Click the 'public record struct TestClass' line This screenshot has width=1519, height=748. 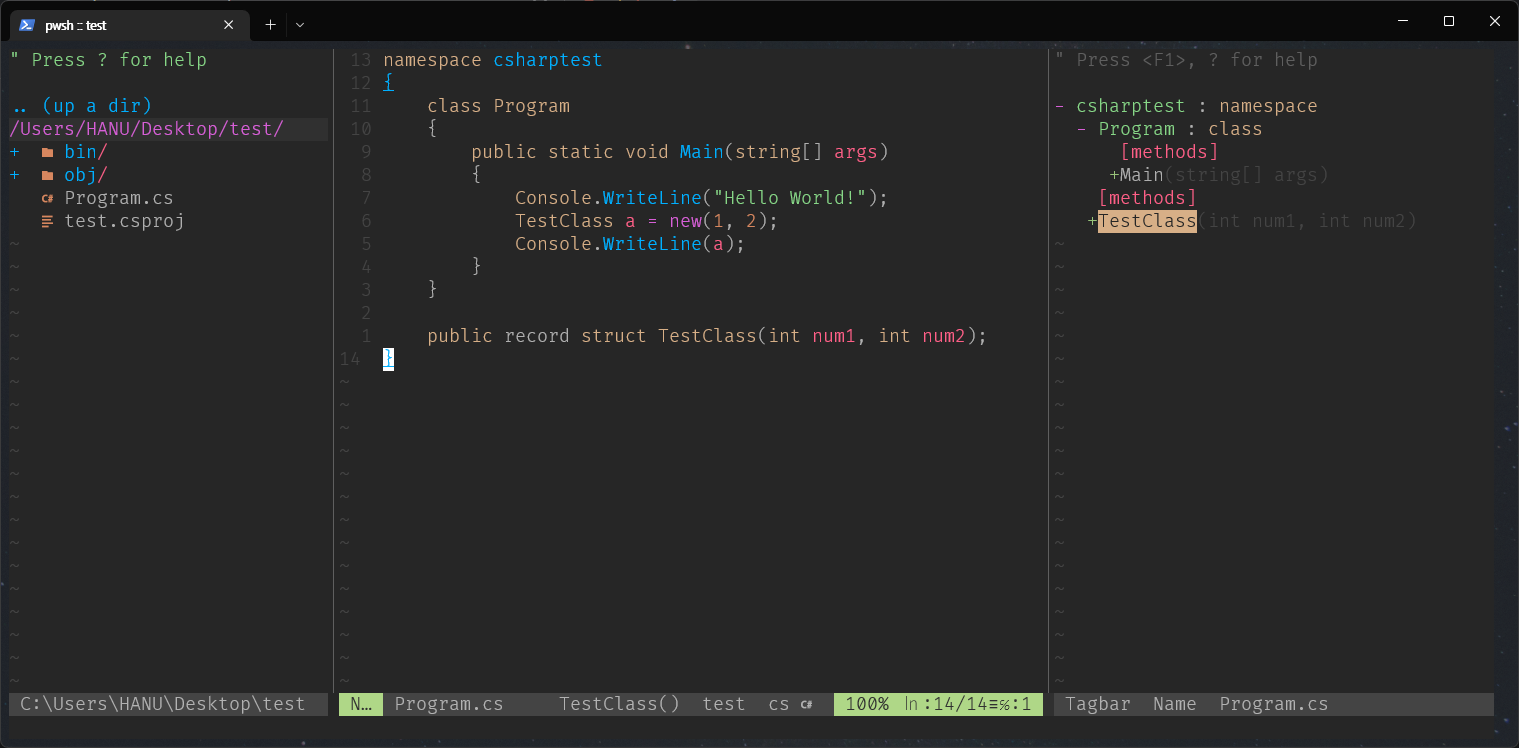click(707, 336)
